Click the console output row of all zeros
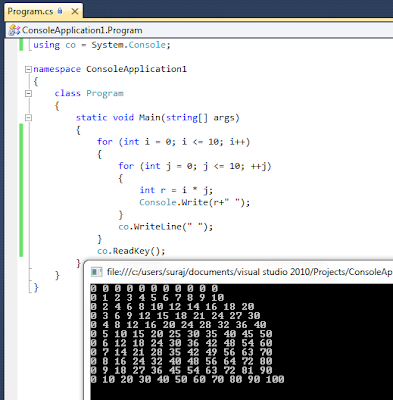The image size is (393, 400). (x=154, y=288)
